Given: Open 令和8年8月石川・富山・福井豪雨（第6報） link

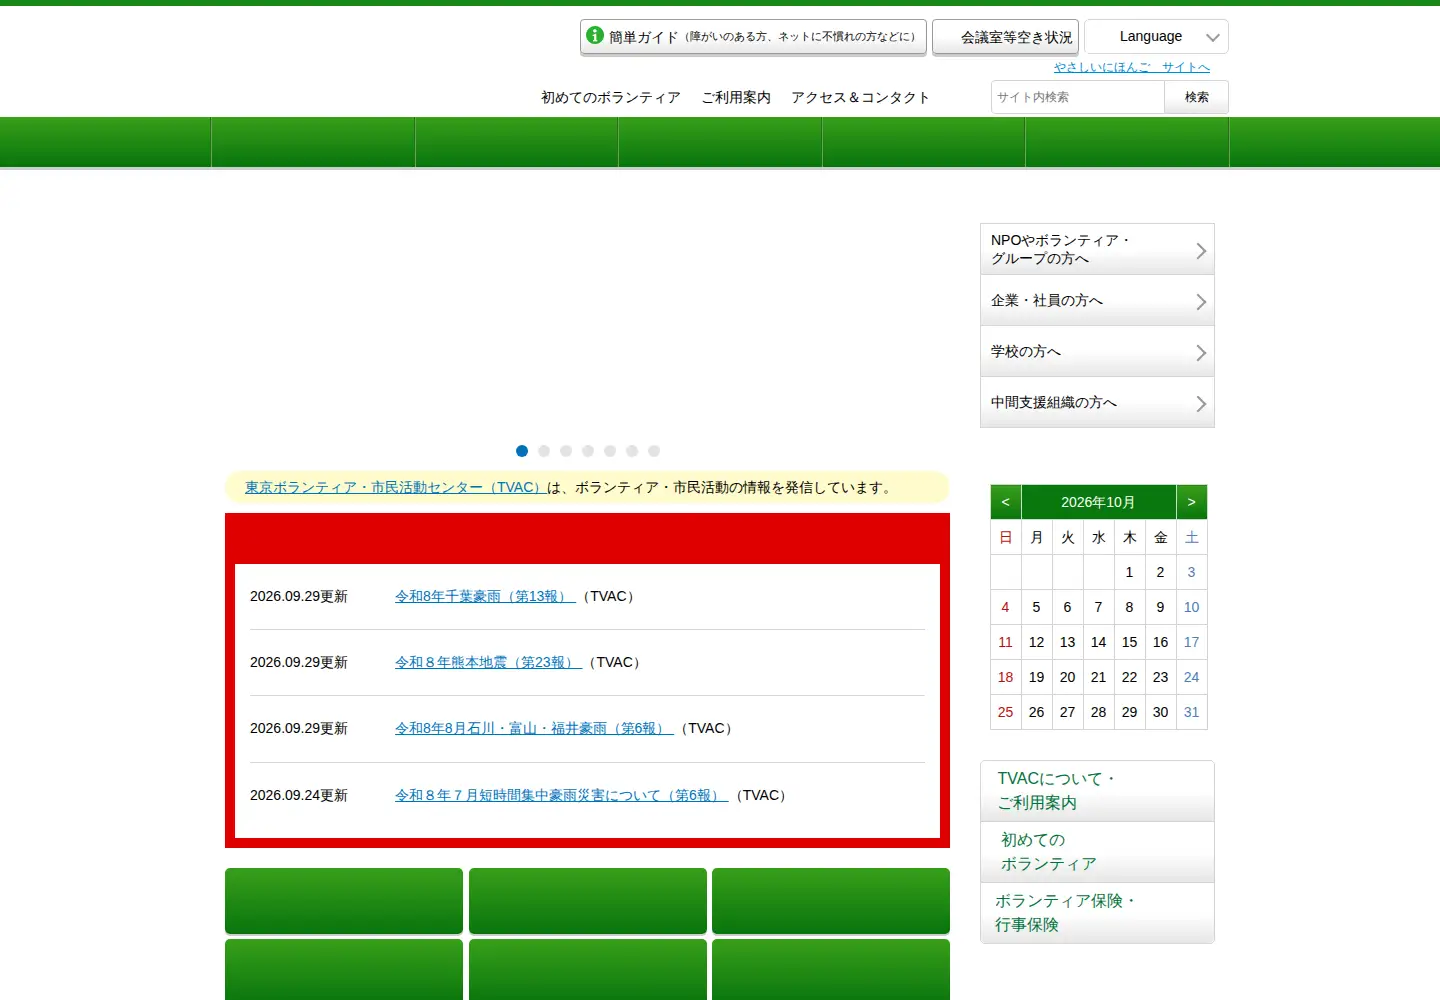Looking at the screenshot, I should click(534, 728).
